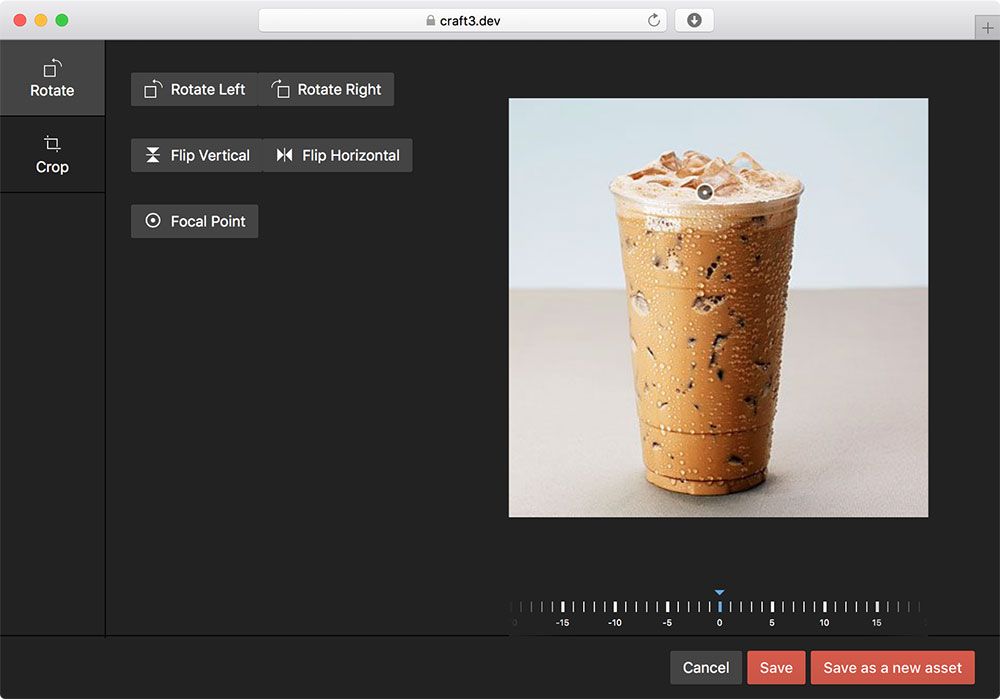This screenshot has height=699, width=1000.
Task: Select the Focal Point tool icon
Action: [151, 221]
